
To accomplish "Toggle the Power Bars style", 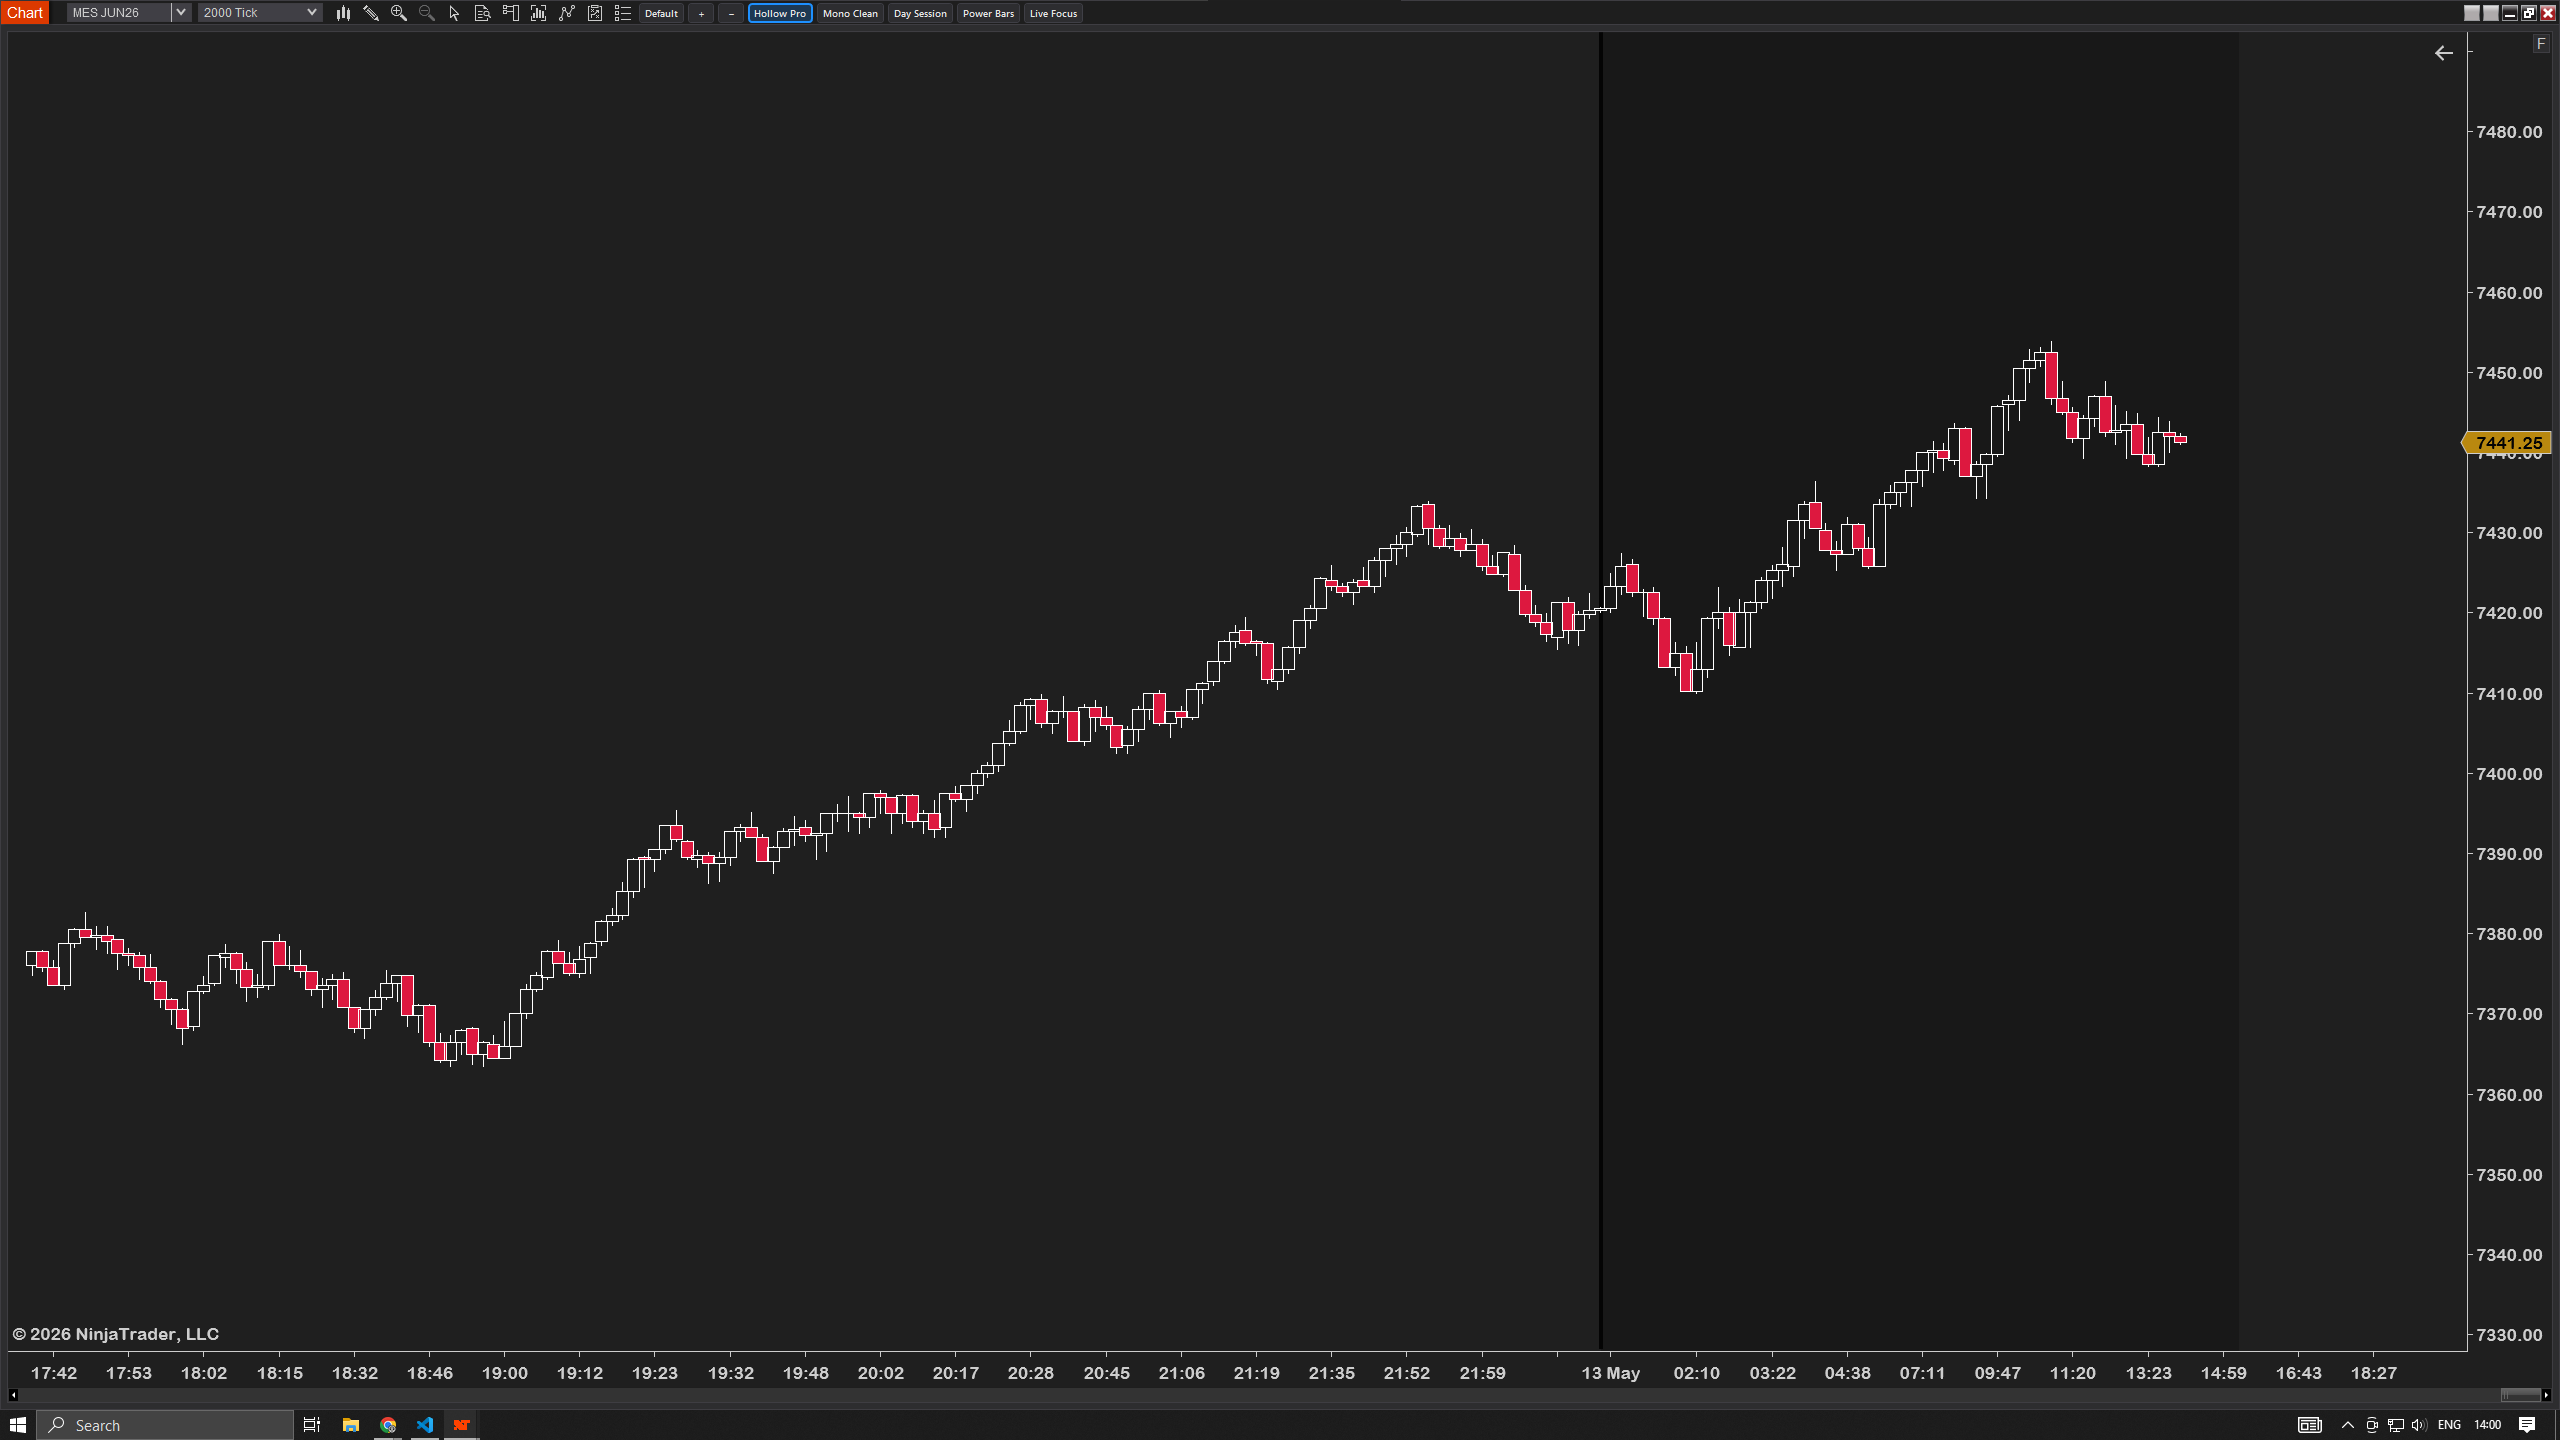I will coord(988,13).
